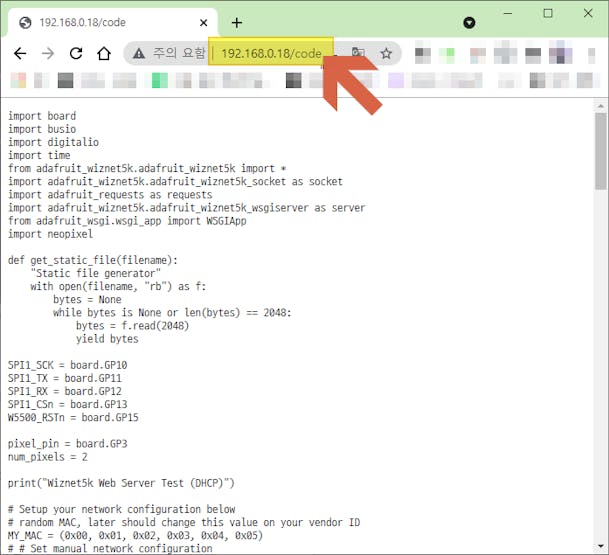This screenshot has height=555, width=609.
Task: Click 'import ...adafruit_wiznet5k_socket as socket' line
Action: point(175,182)
